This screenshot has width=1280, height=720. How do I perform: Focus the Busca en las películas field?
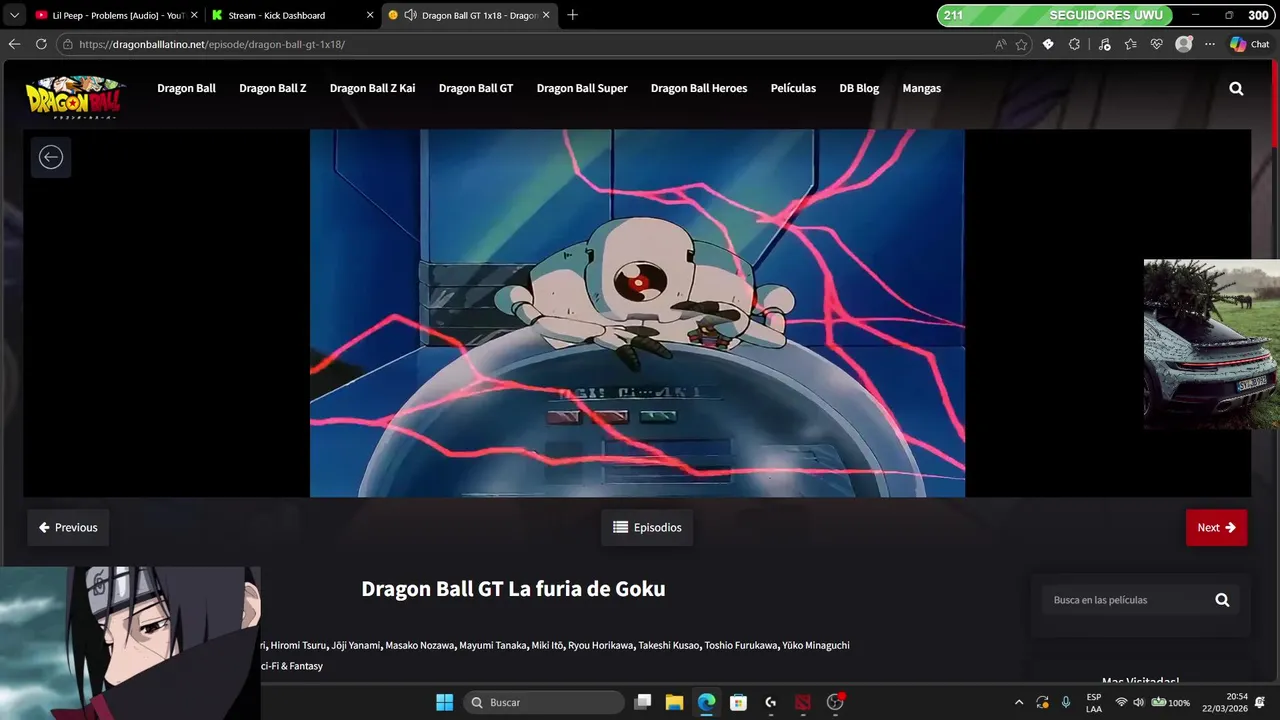click(1126, 600)
